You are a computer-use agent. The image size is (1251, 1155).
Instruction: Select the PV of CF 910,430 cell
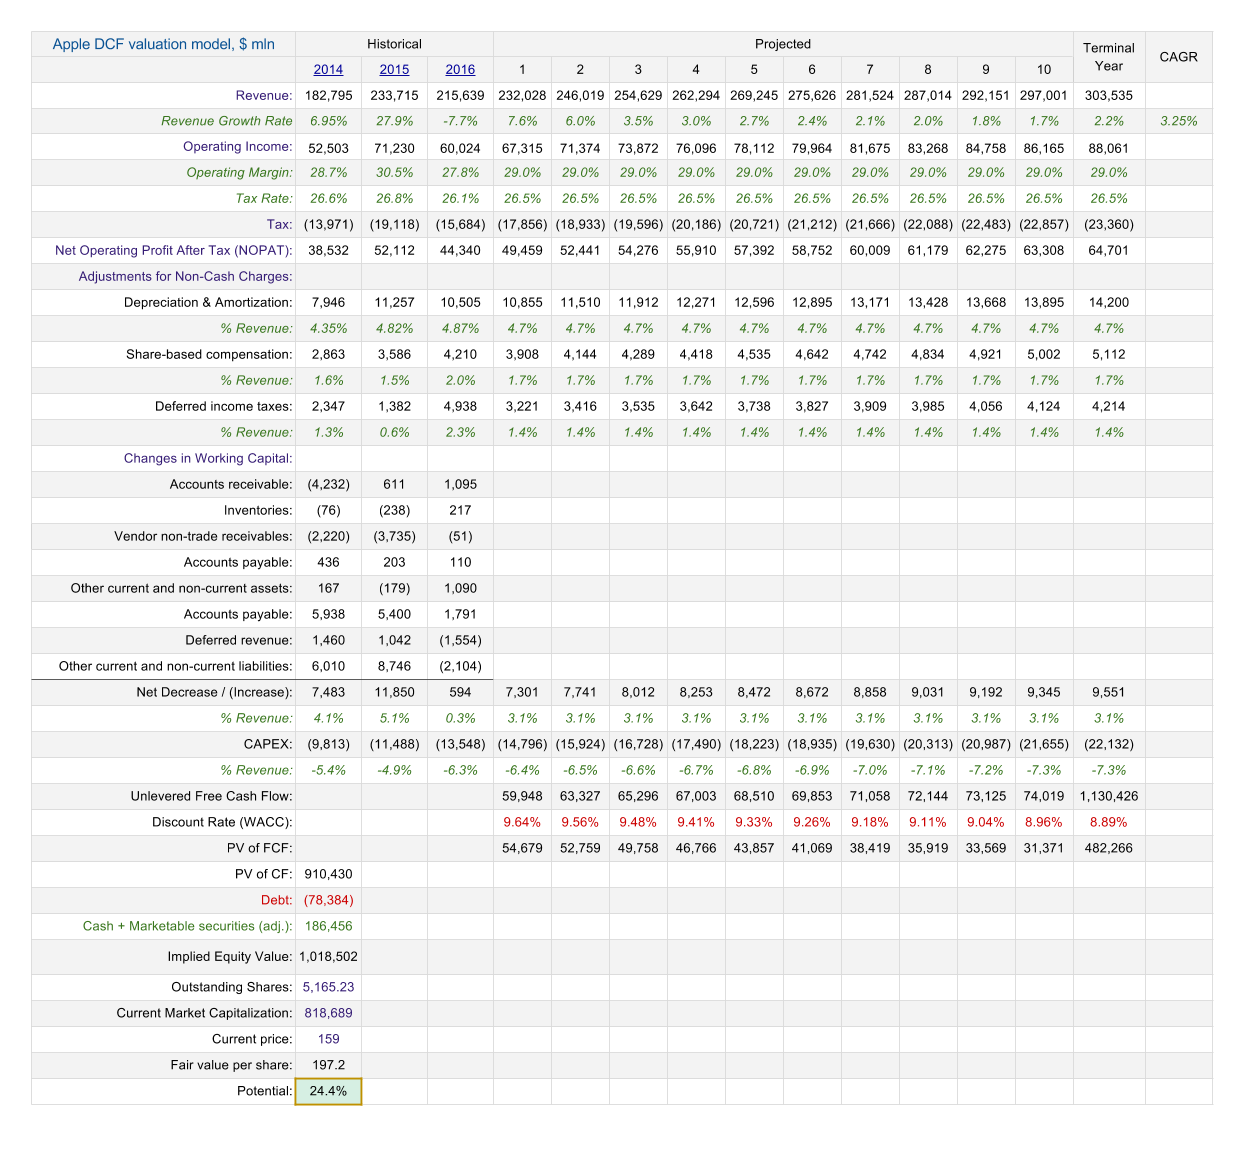(x=328, y=874)
